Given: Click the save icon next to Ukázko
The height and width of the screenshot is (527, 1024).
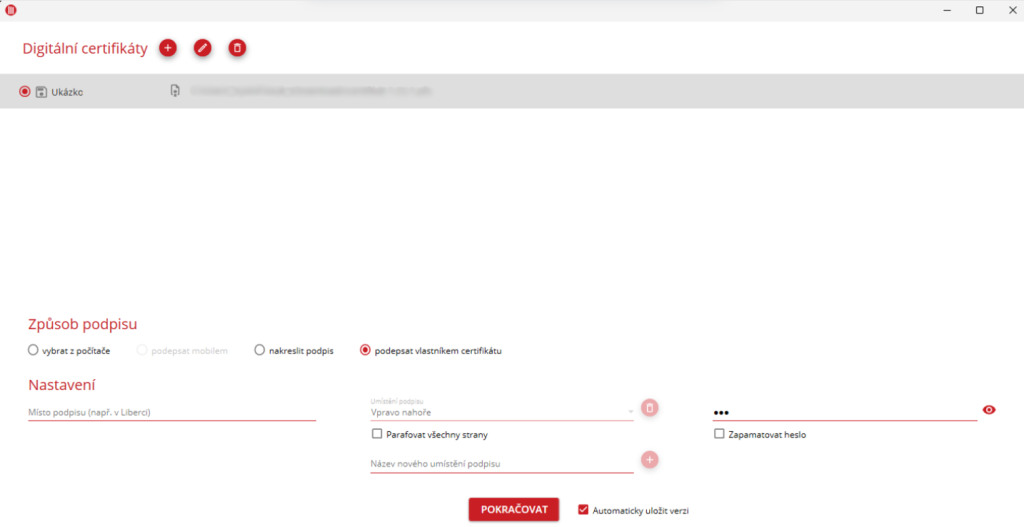Looking at the screenshot, I should coord(41,92).
